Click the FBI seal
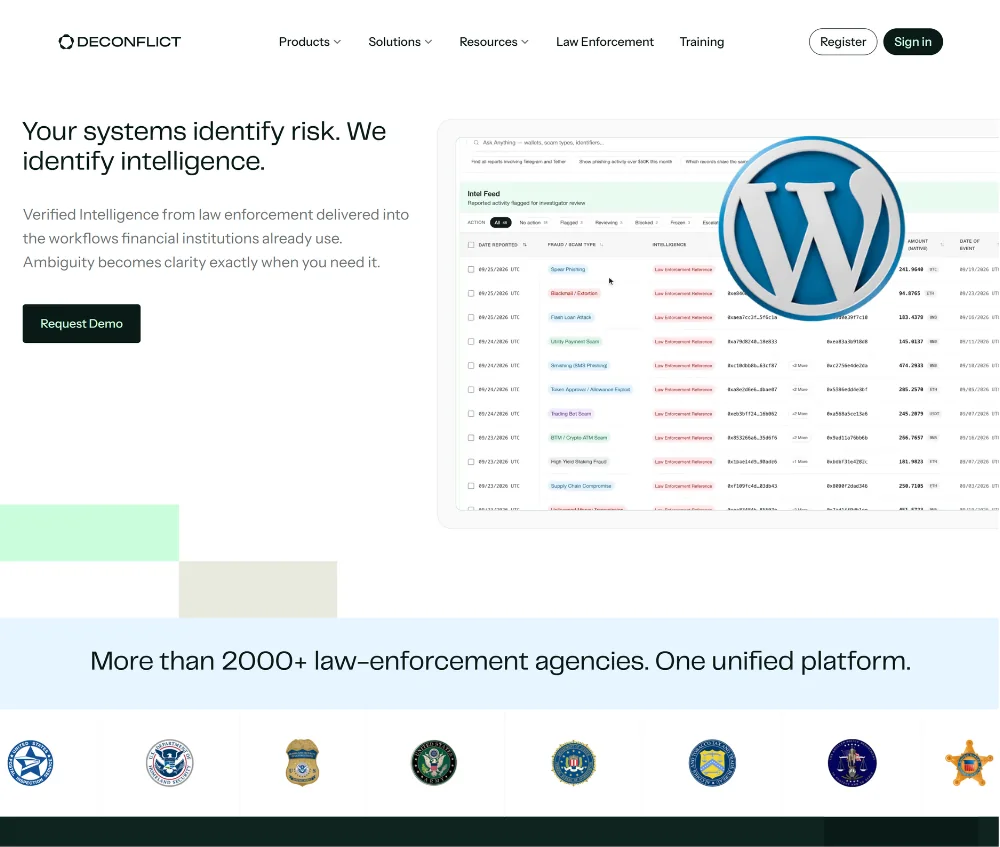Screen dimensions: 1000x847 [573, 763]
